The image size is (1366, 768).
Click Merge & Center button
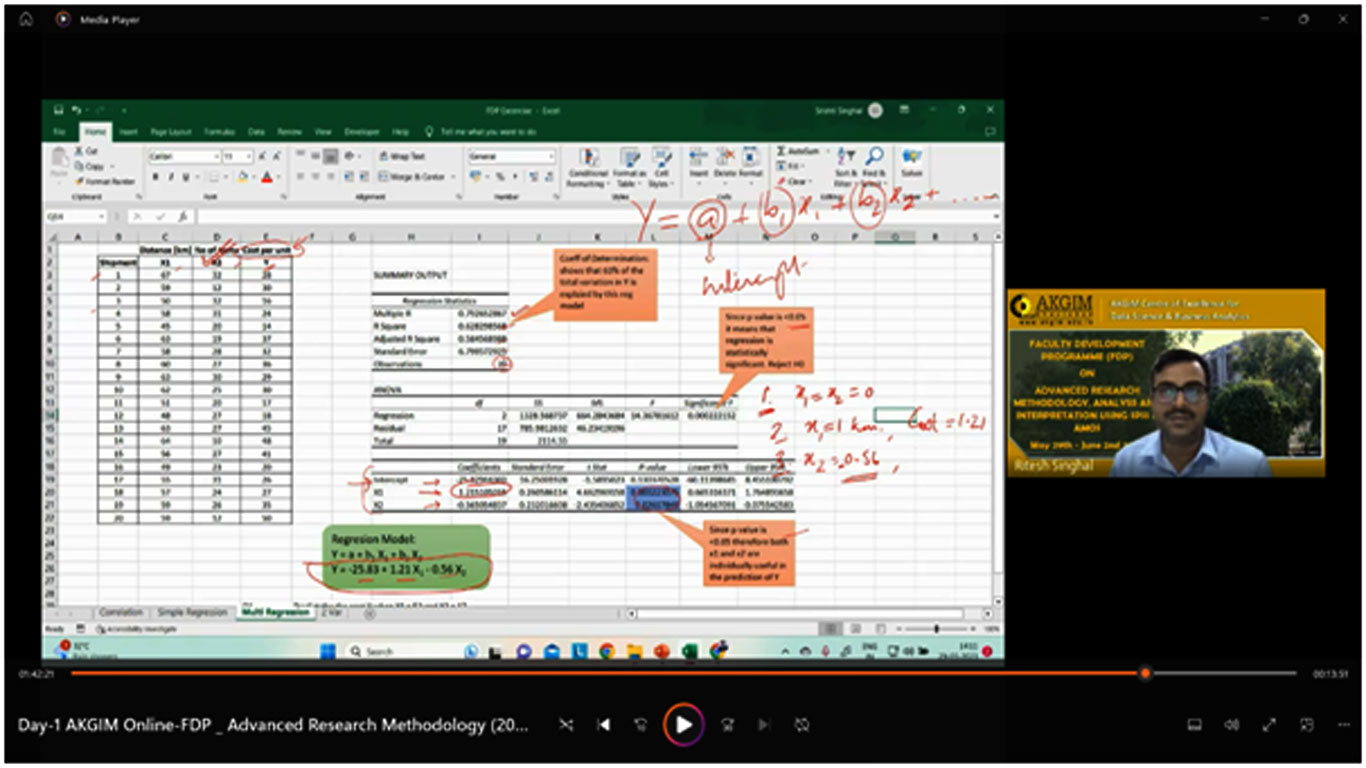411,177
